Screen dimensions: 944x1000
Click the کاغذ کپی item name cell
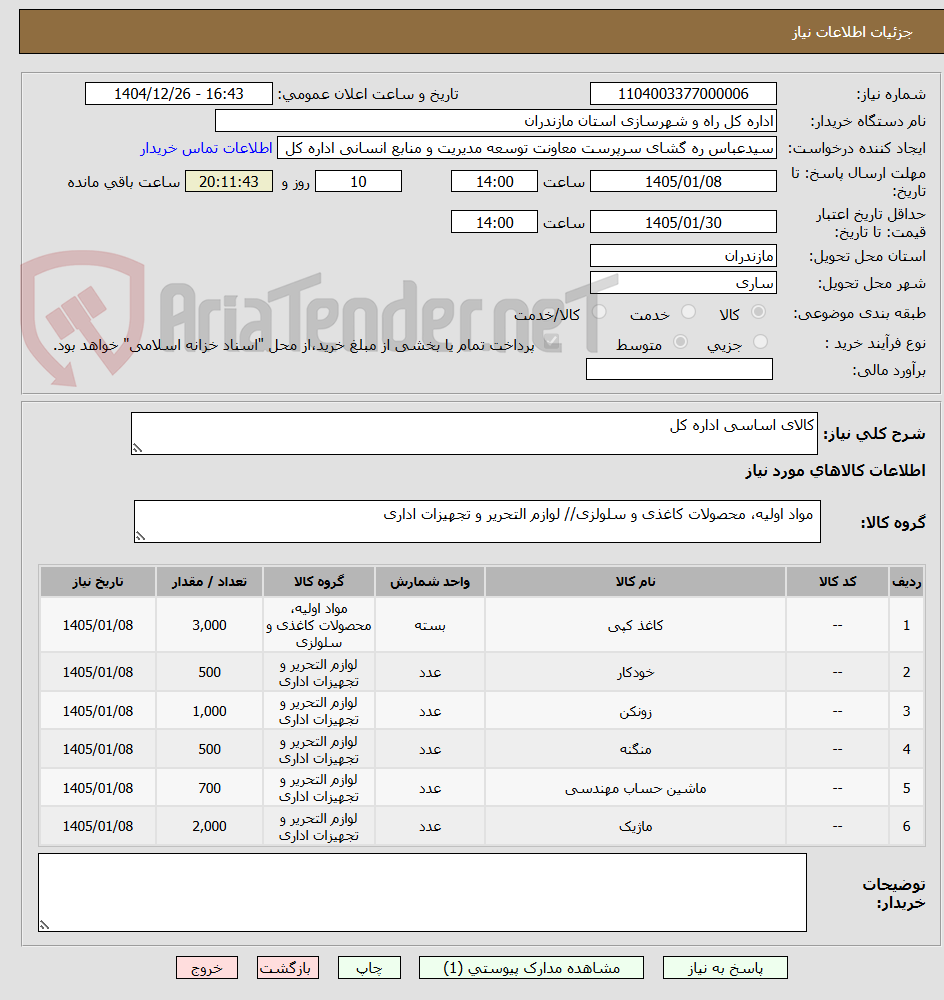pos(635,625)
